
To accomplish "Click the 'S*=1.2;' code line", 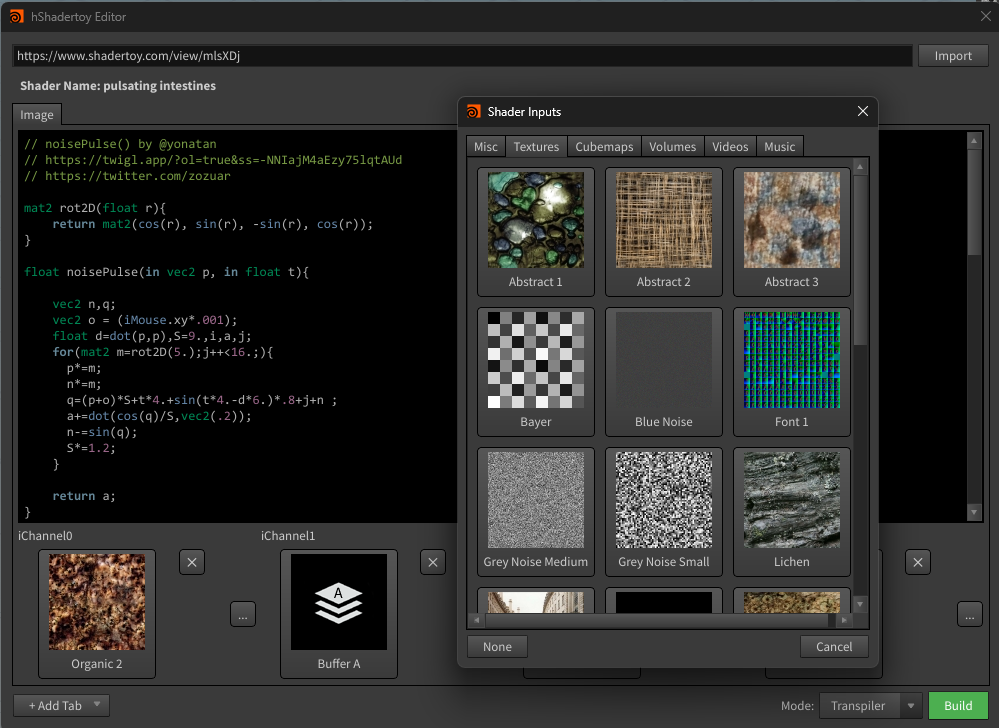I will [x=91, y=448].
